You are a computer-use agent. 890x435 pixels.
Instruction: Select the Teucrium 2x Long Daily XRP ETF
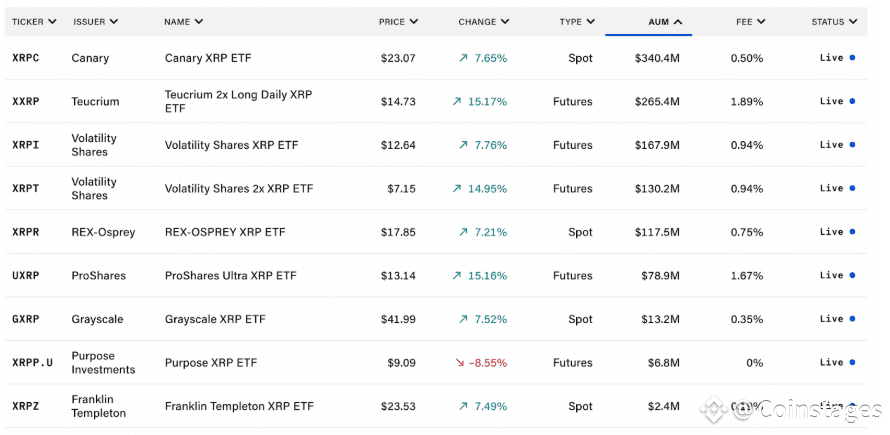(x=238, y=101)
